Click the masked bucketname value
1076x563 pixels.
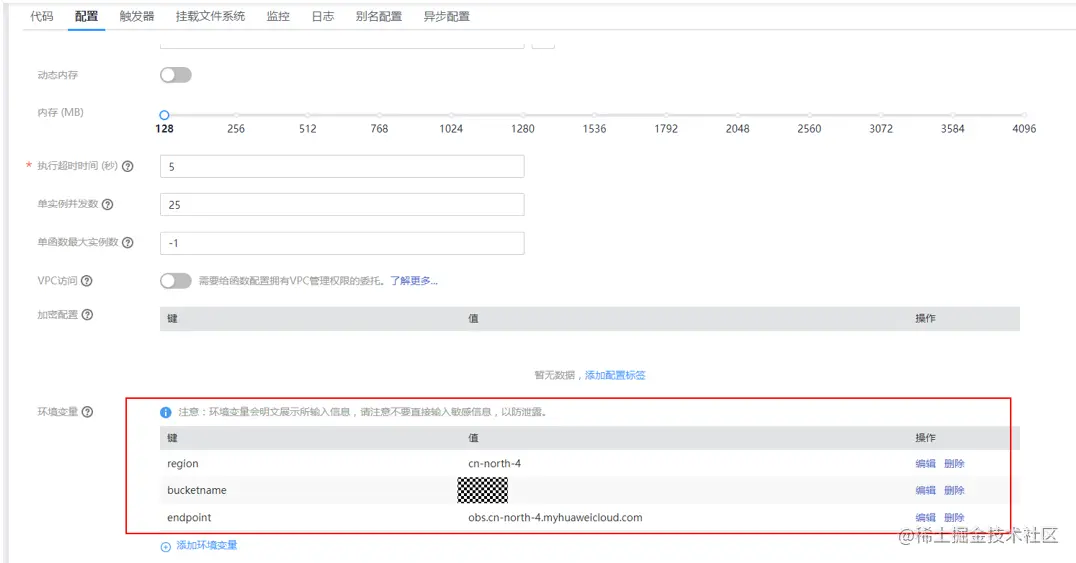pyautogui.click(x=482, y=490)
